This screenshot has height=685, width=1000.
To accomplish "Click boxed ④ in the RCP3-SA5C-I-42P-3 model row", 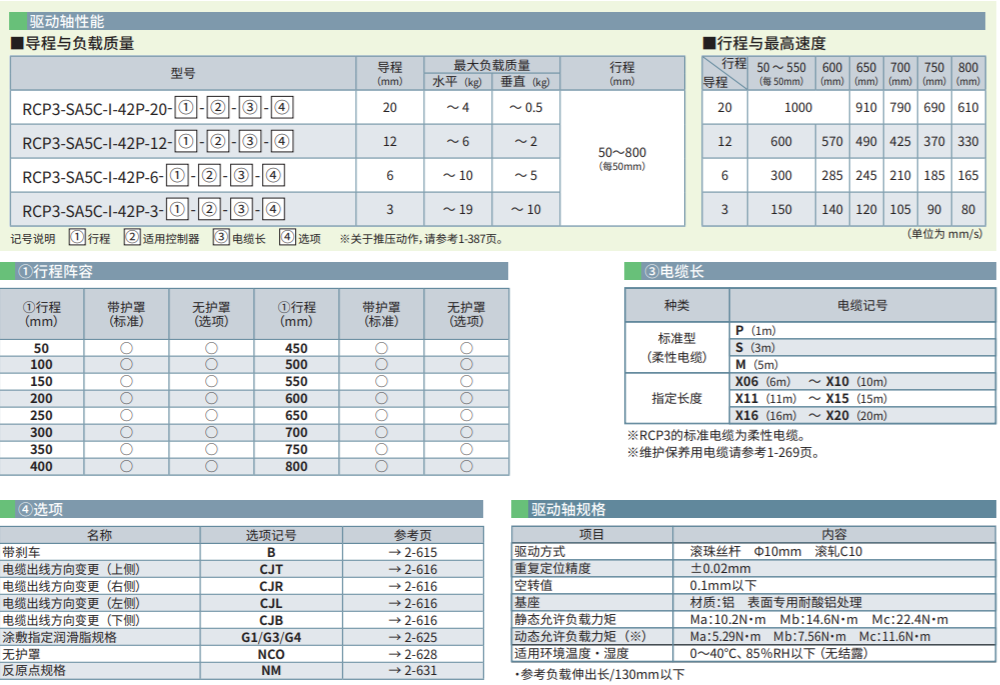I will (x=274, y=209).
